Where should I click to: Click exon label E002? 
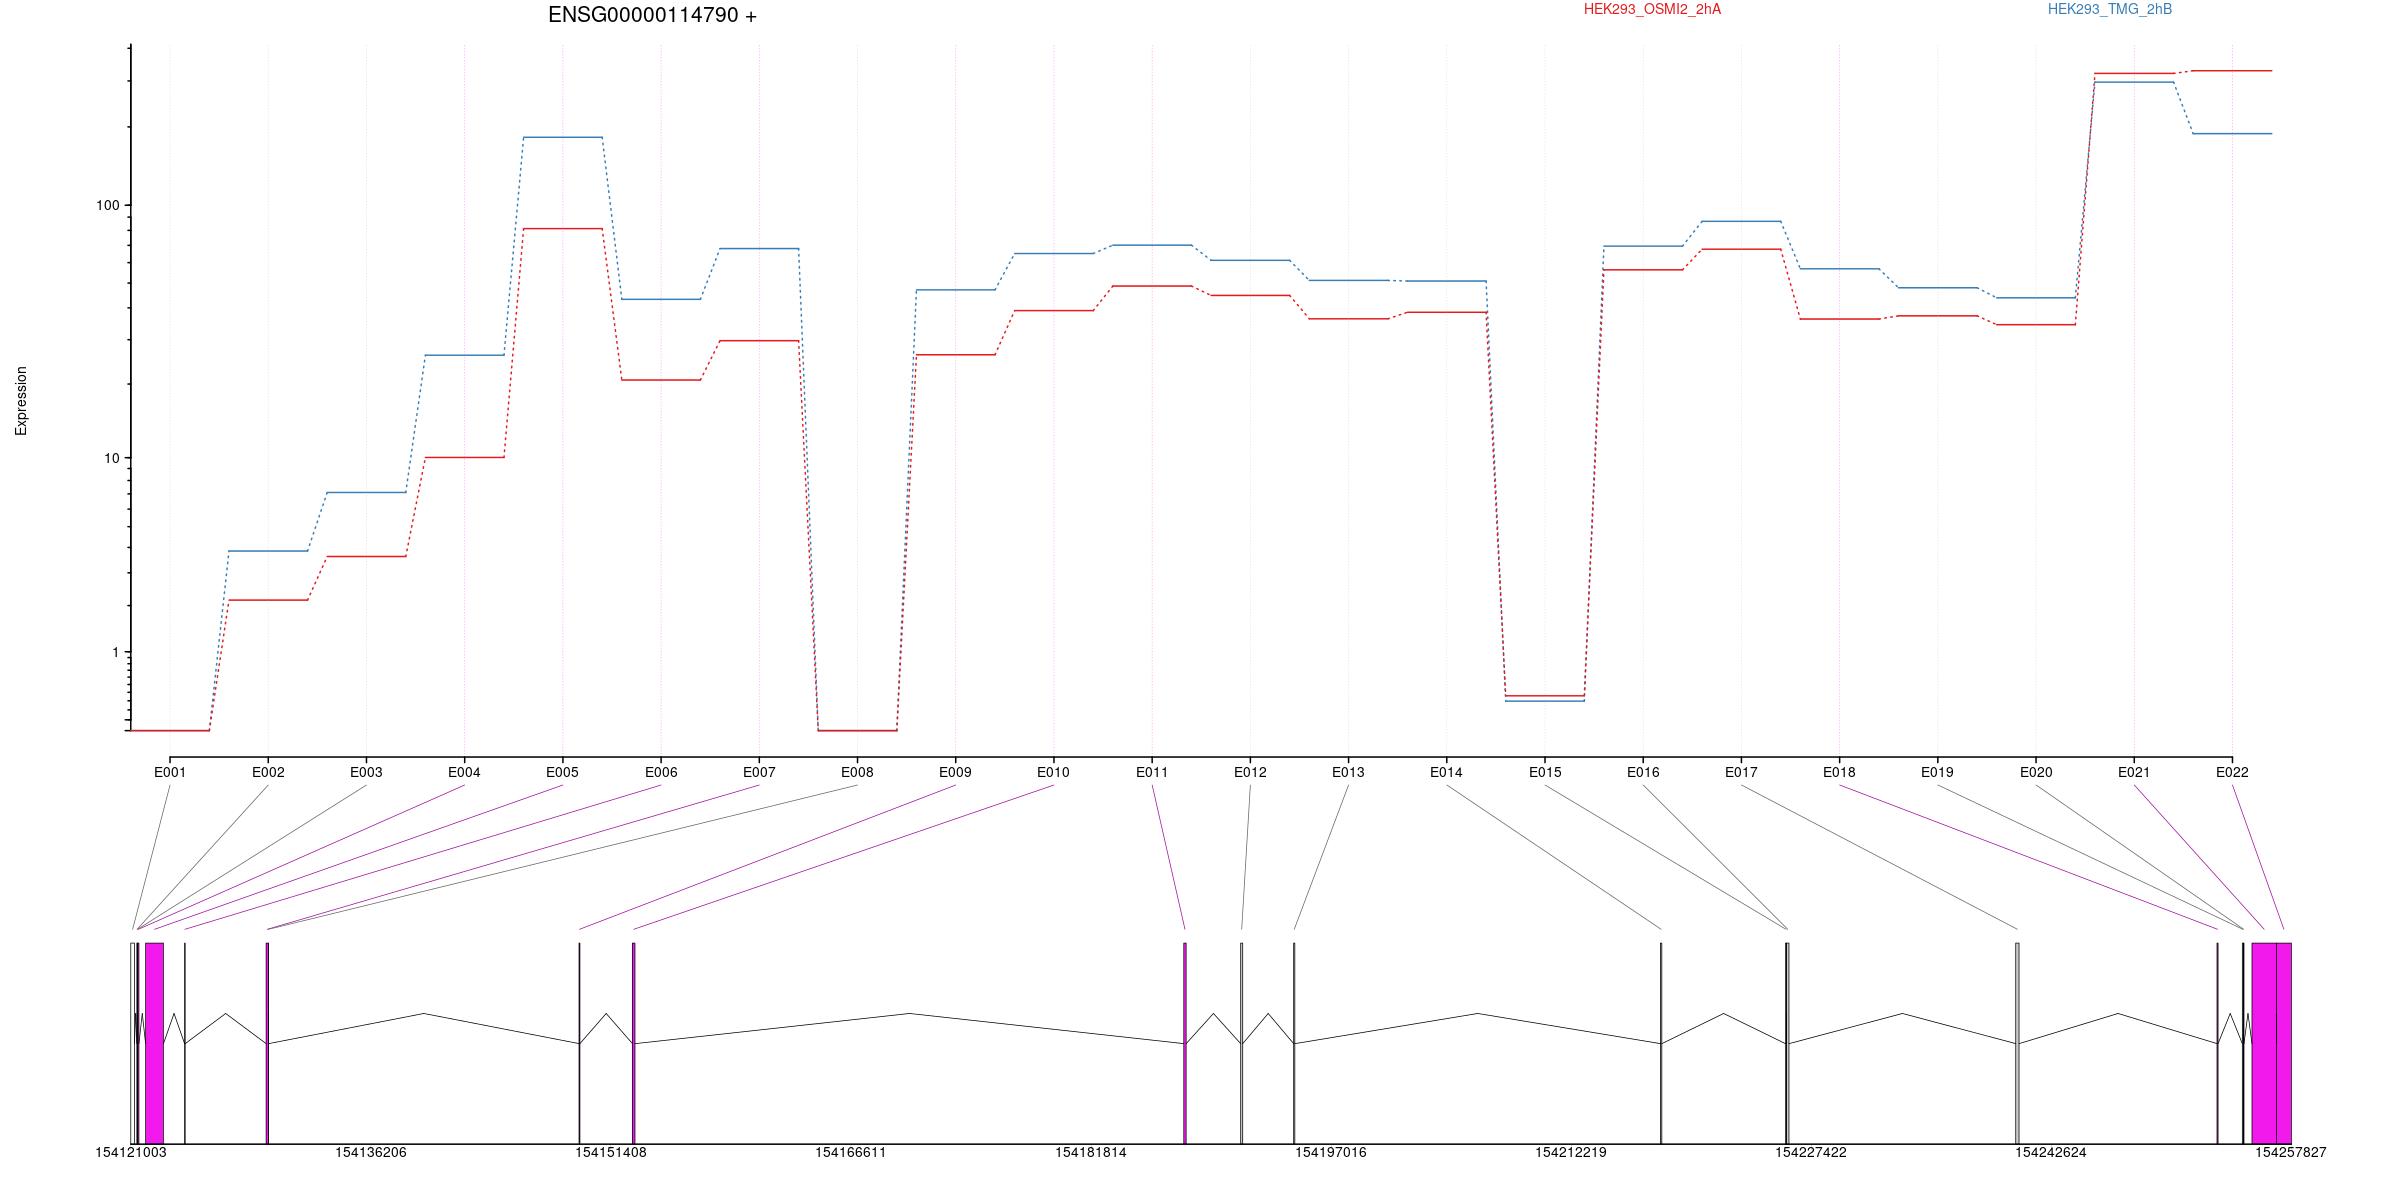268,772
